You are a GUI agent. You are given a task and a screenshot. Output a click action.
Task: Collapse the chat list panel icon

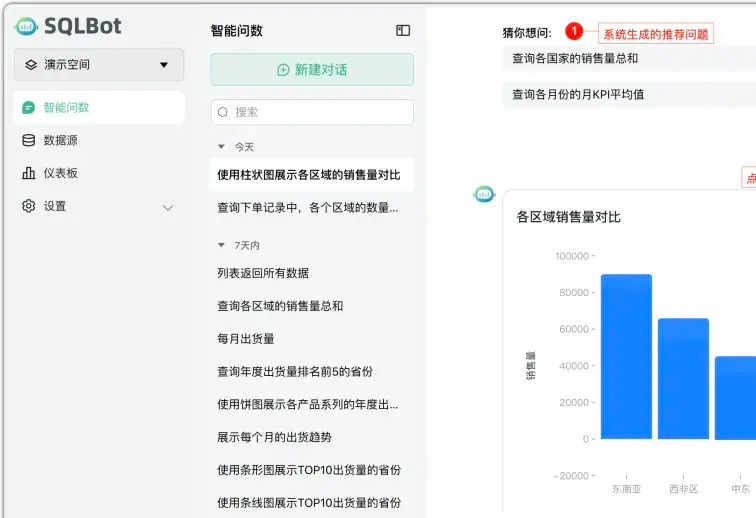point(403,30)
